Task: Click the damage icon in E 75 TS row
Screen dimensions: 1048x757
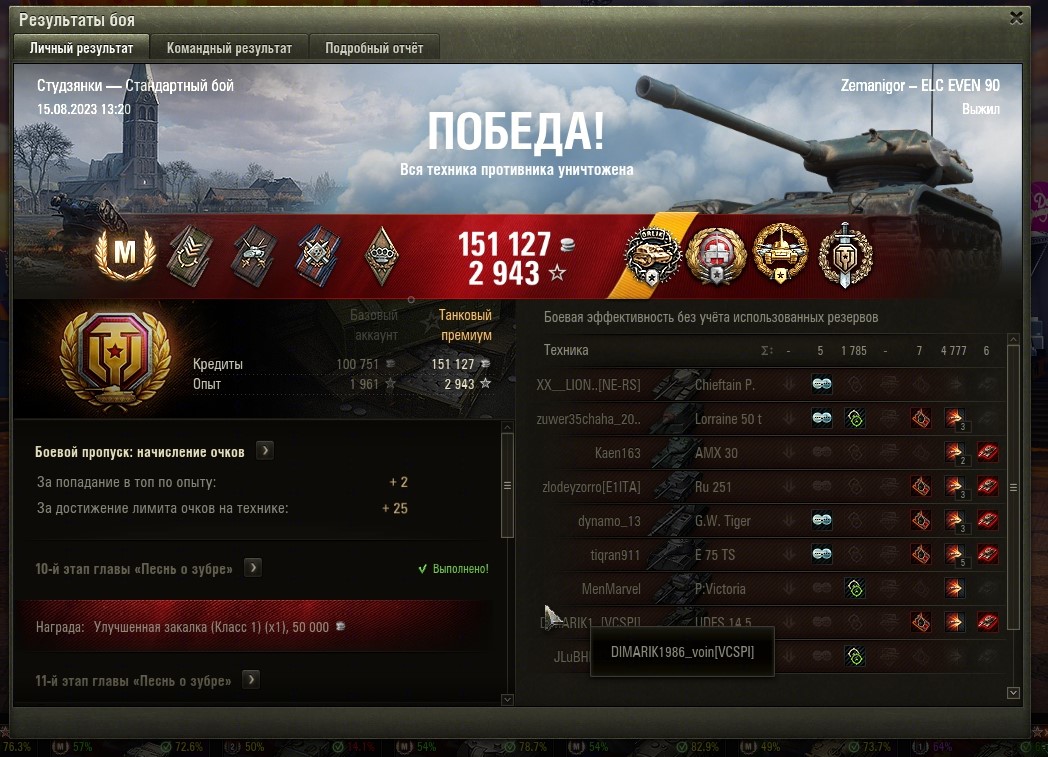Action: (x=955, y=555)
